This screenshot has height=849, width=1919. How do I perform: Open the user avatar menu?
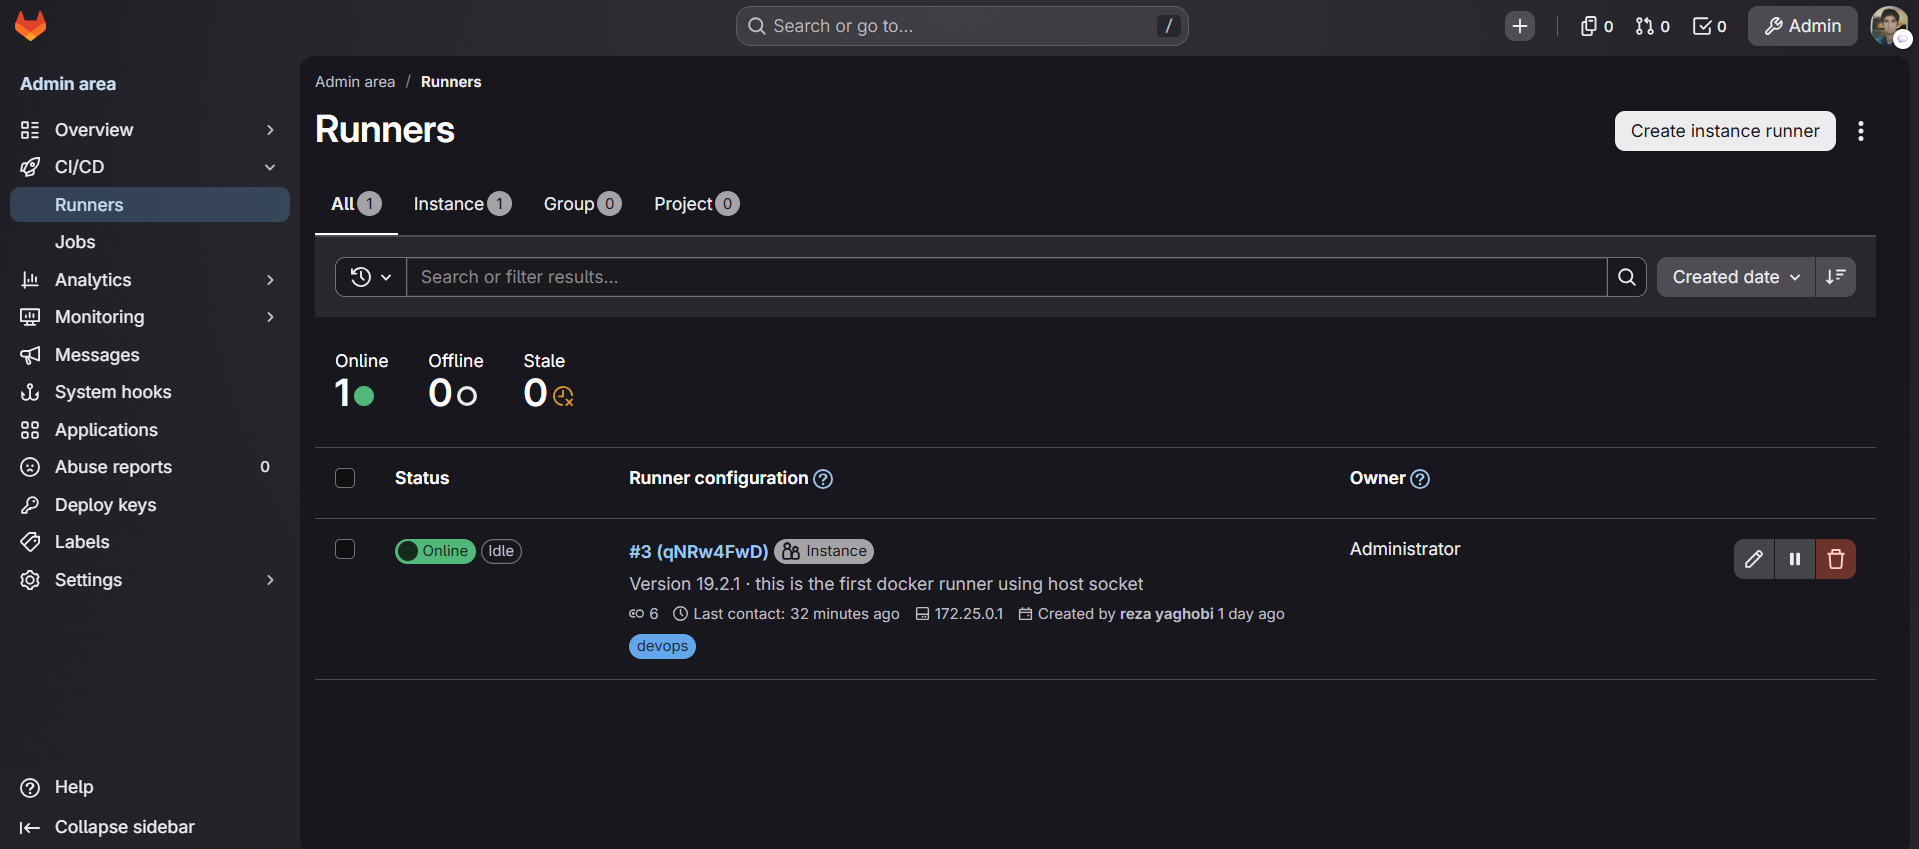pyautogui.click(x=1889, y=26)
